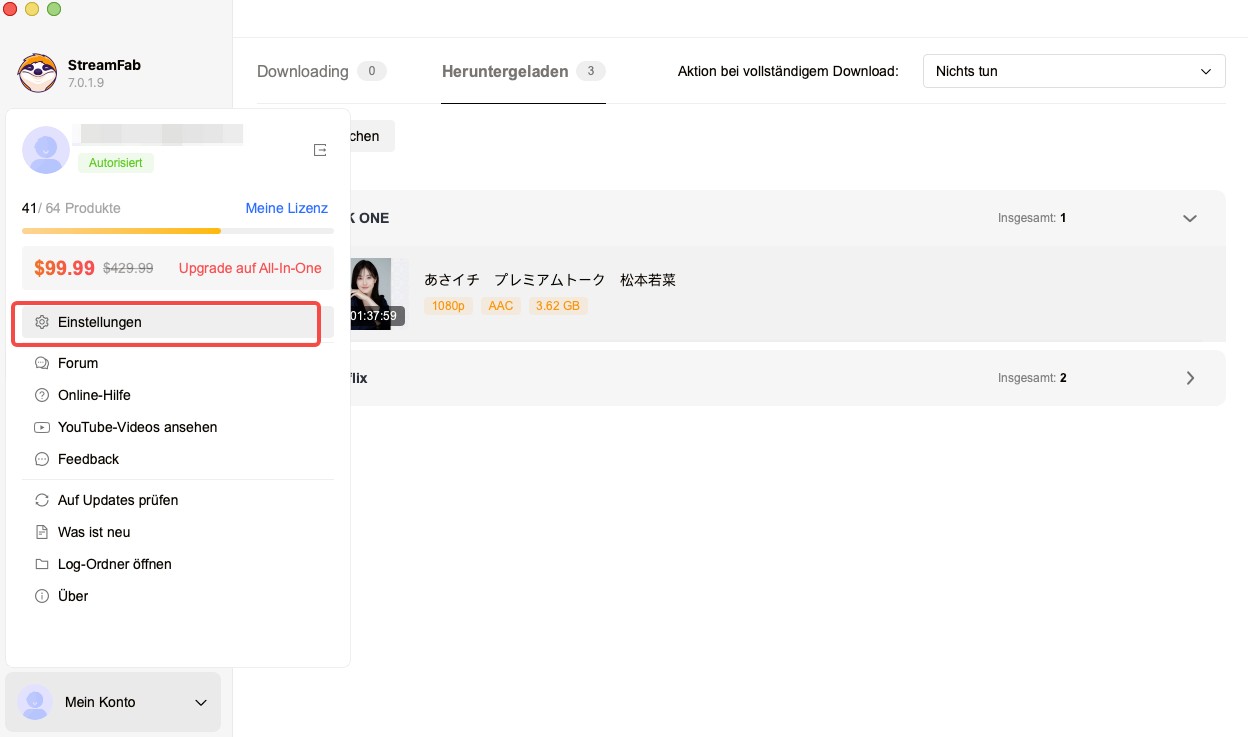Select Auf Updates prüfen
Image resolution: width=1248 pixels, height=737 pixels.
click(177, 500)
